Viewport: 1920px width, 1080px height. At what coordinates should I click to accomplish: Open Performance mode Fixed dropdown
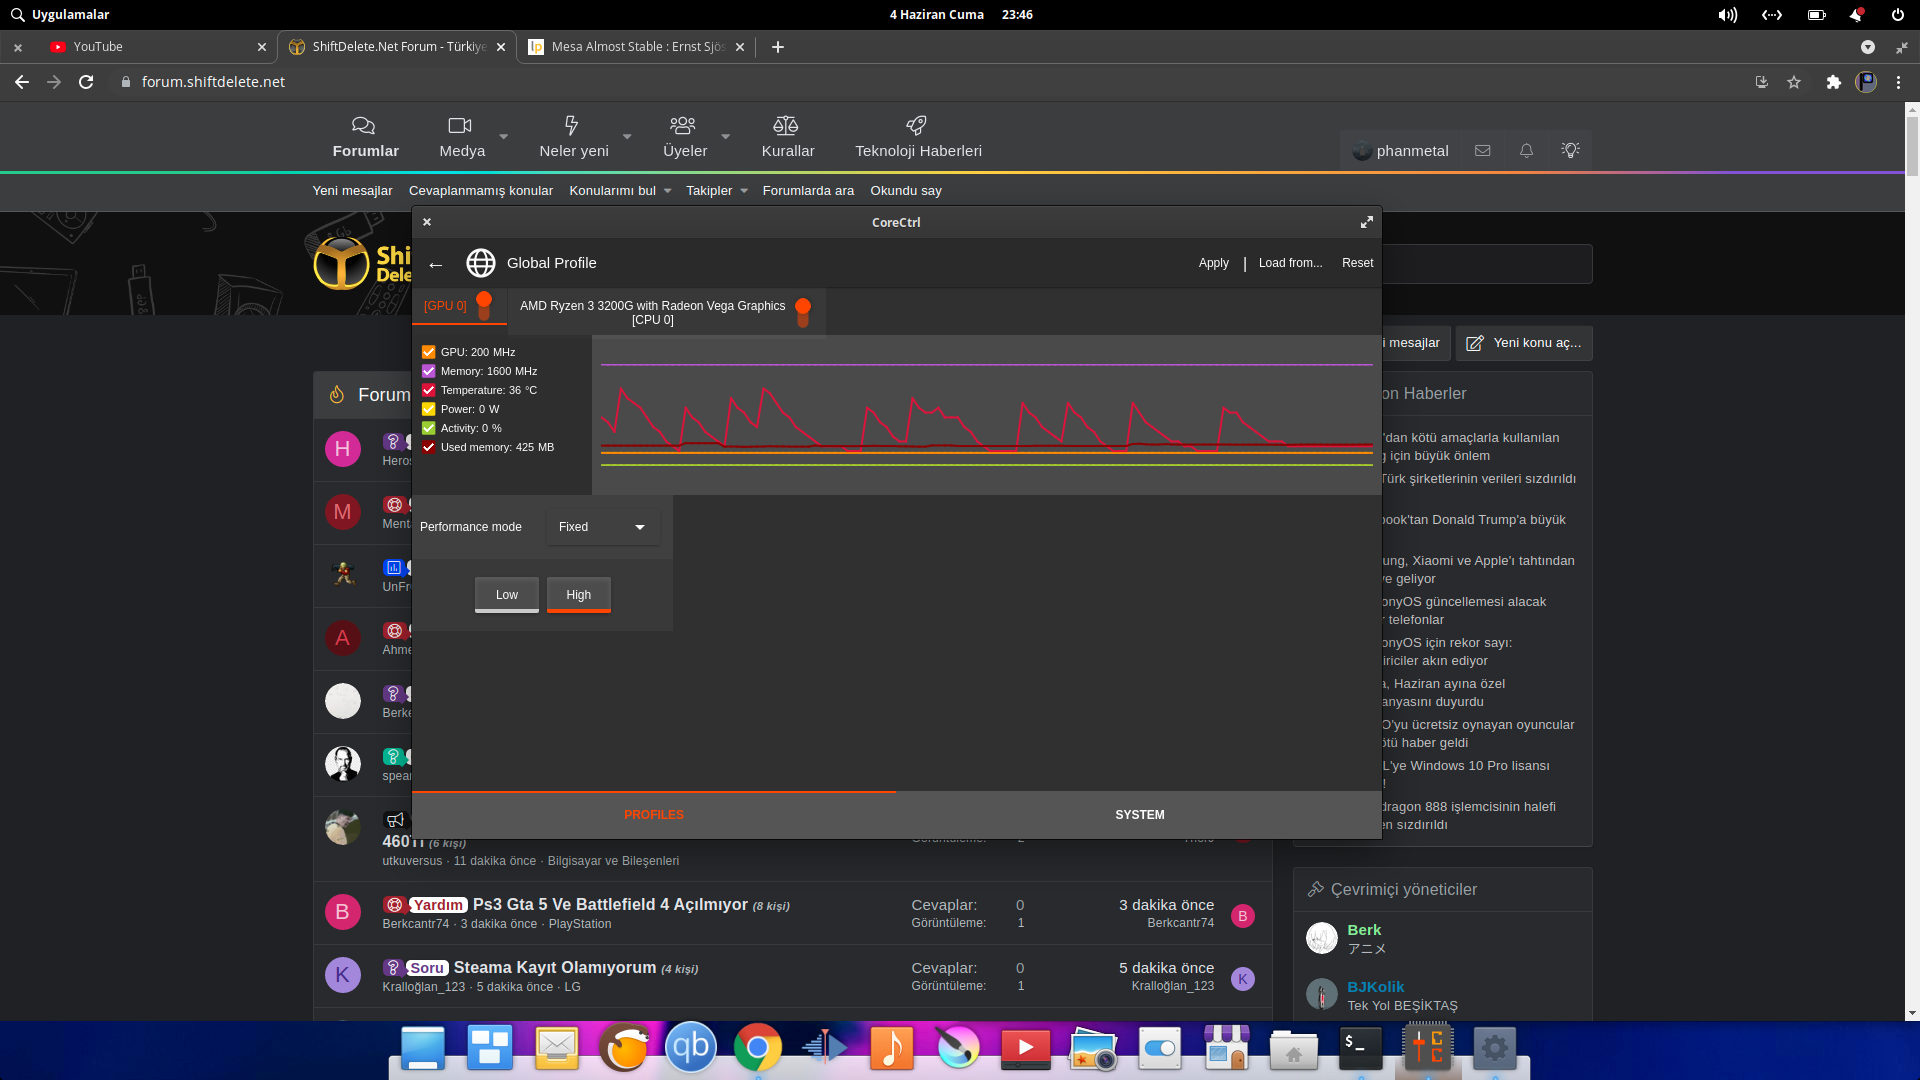pos(602,527)
